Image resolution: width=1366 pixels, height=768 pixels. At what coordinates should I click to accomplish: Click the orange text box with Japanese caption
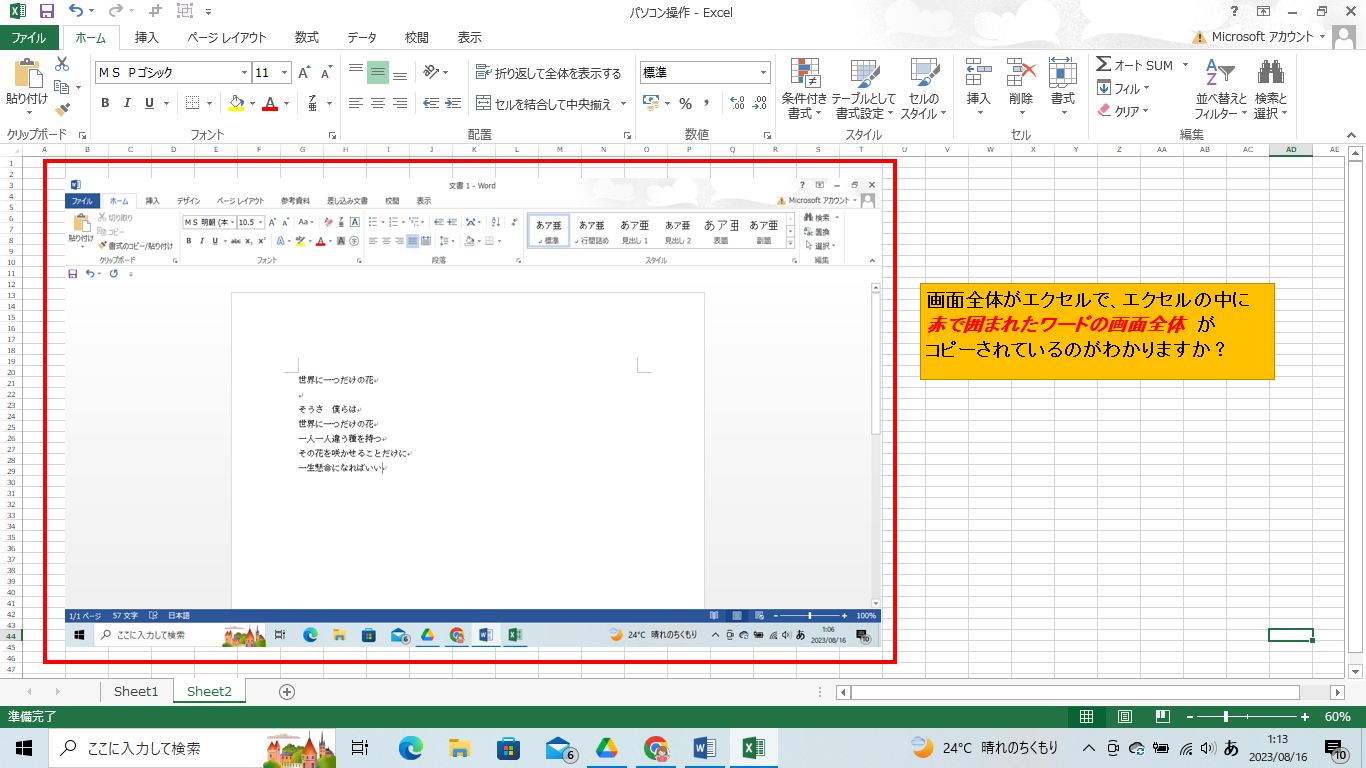[1097, 331]
